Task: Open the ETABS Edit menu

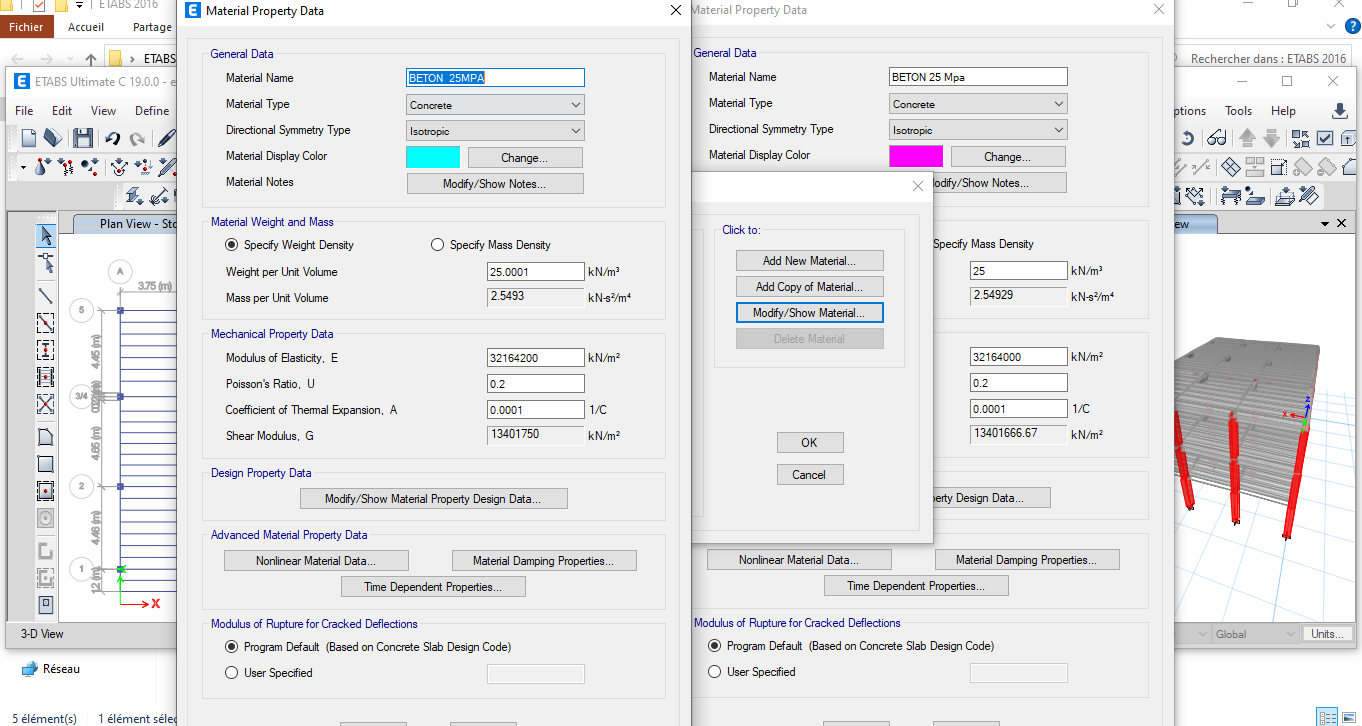Action: click(x=62, y=111)
